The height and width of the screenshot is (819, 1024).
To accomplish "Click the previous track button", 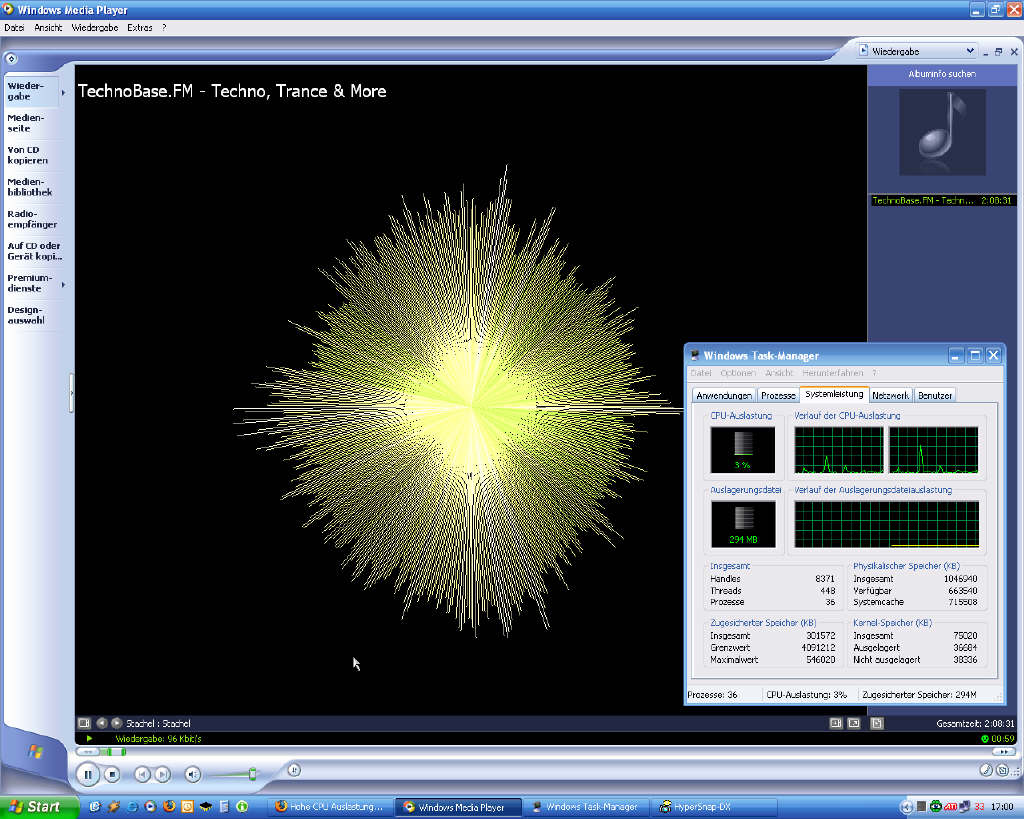I will click(x=142, y=775).
